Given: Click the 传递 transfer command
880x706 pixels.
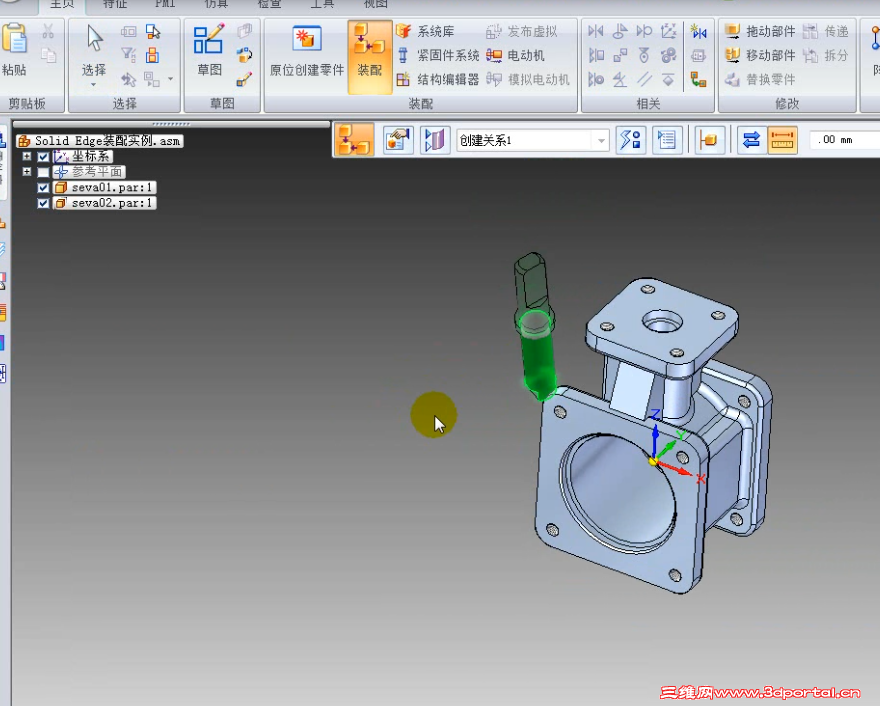Looking at the screenshot, I should pos(826,31).
